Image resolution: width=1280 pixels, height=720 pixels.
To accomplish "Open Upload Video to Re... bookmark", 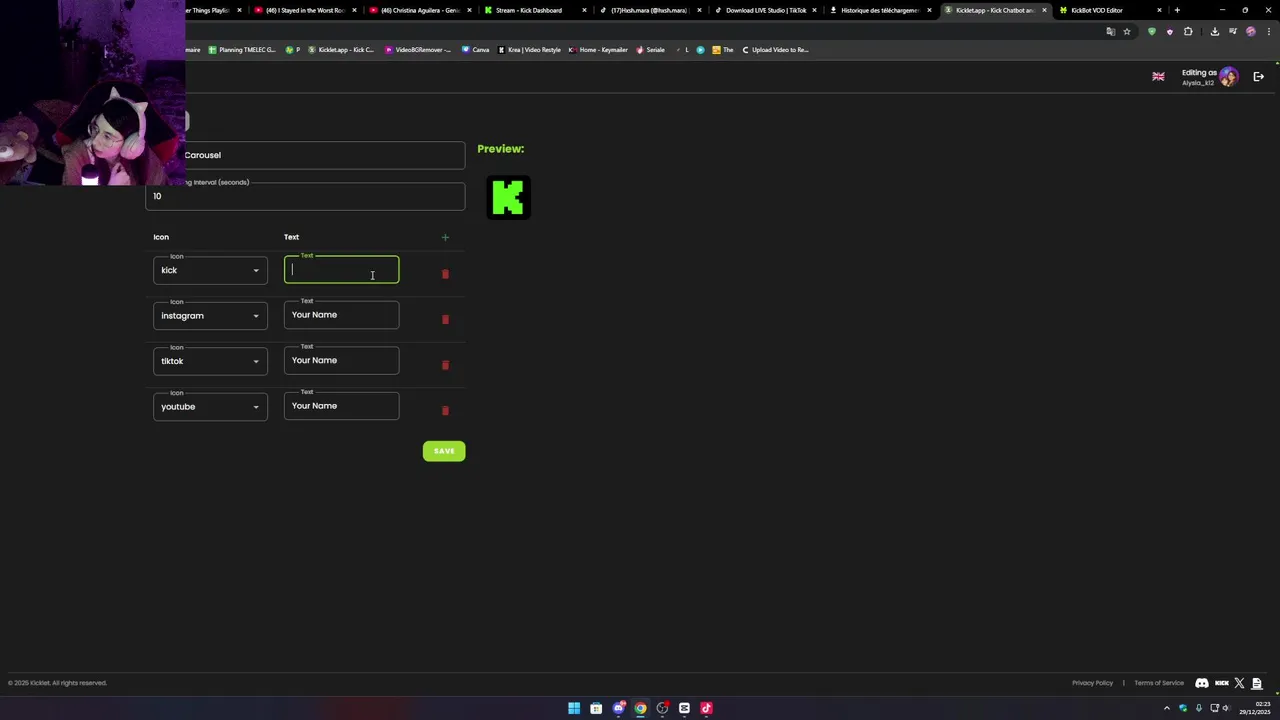I will coord(775,50).
